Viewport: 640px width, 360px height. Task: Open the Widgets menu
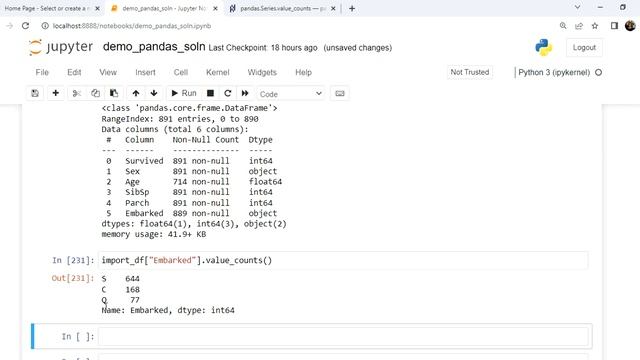(262, 72)
